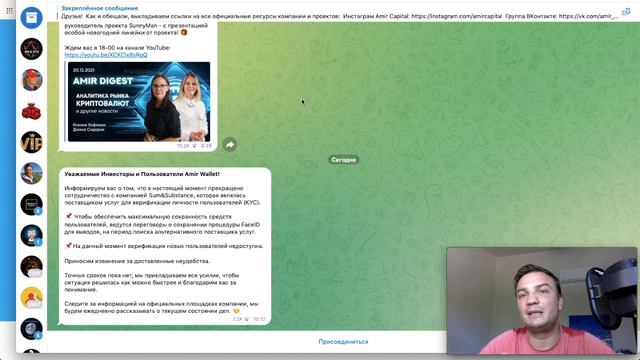
Task: Open the moon planet avatar chat
Action: (x=31, y=329)
